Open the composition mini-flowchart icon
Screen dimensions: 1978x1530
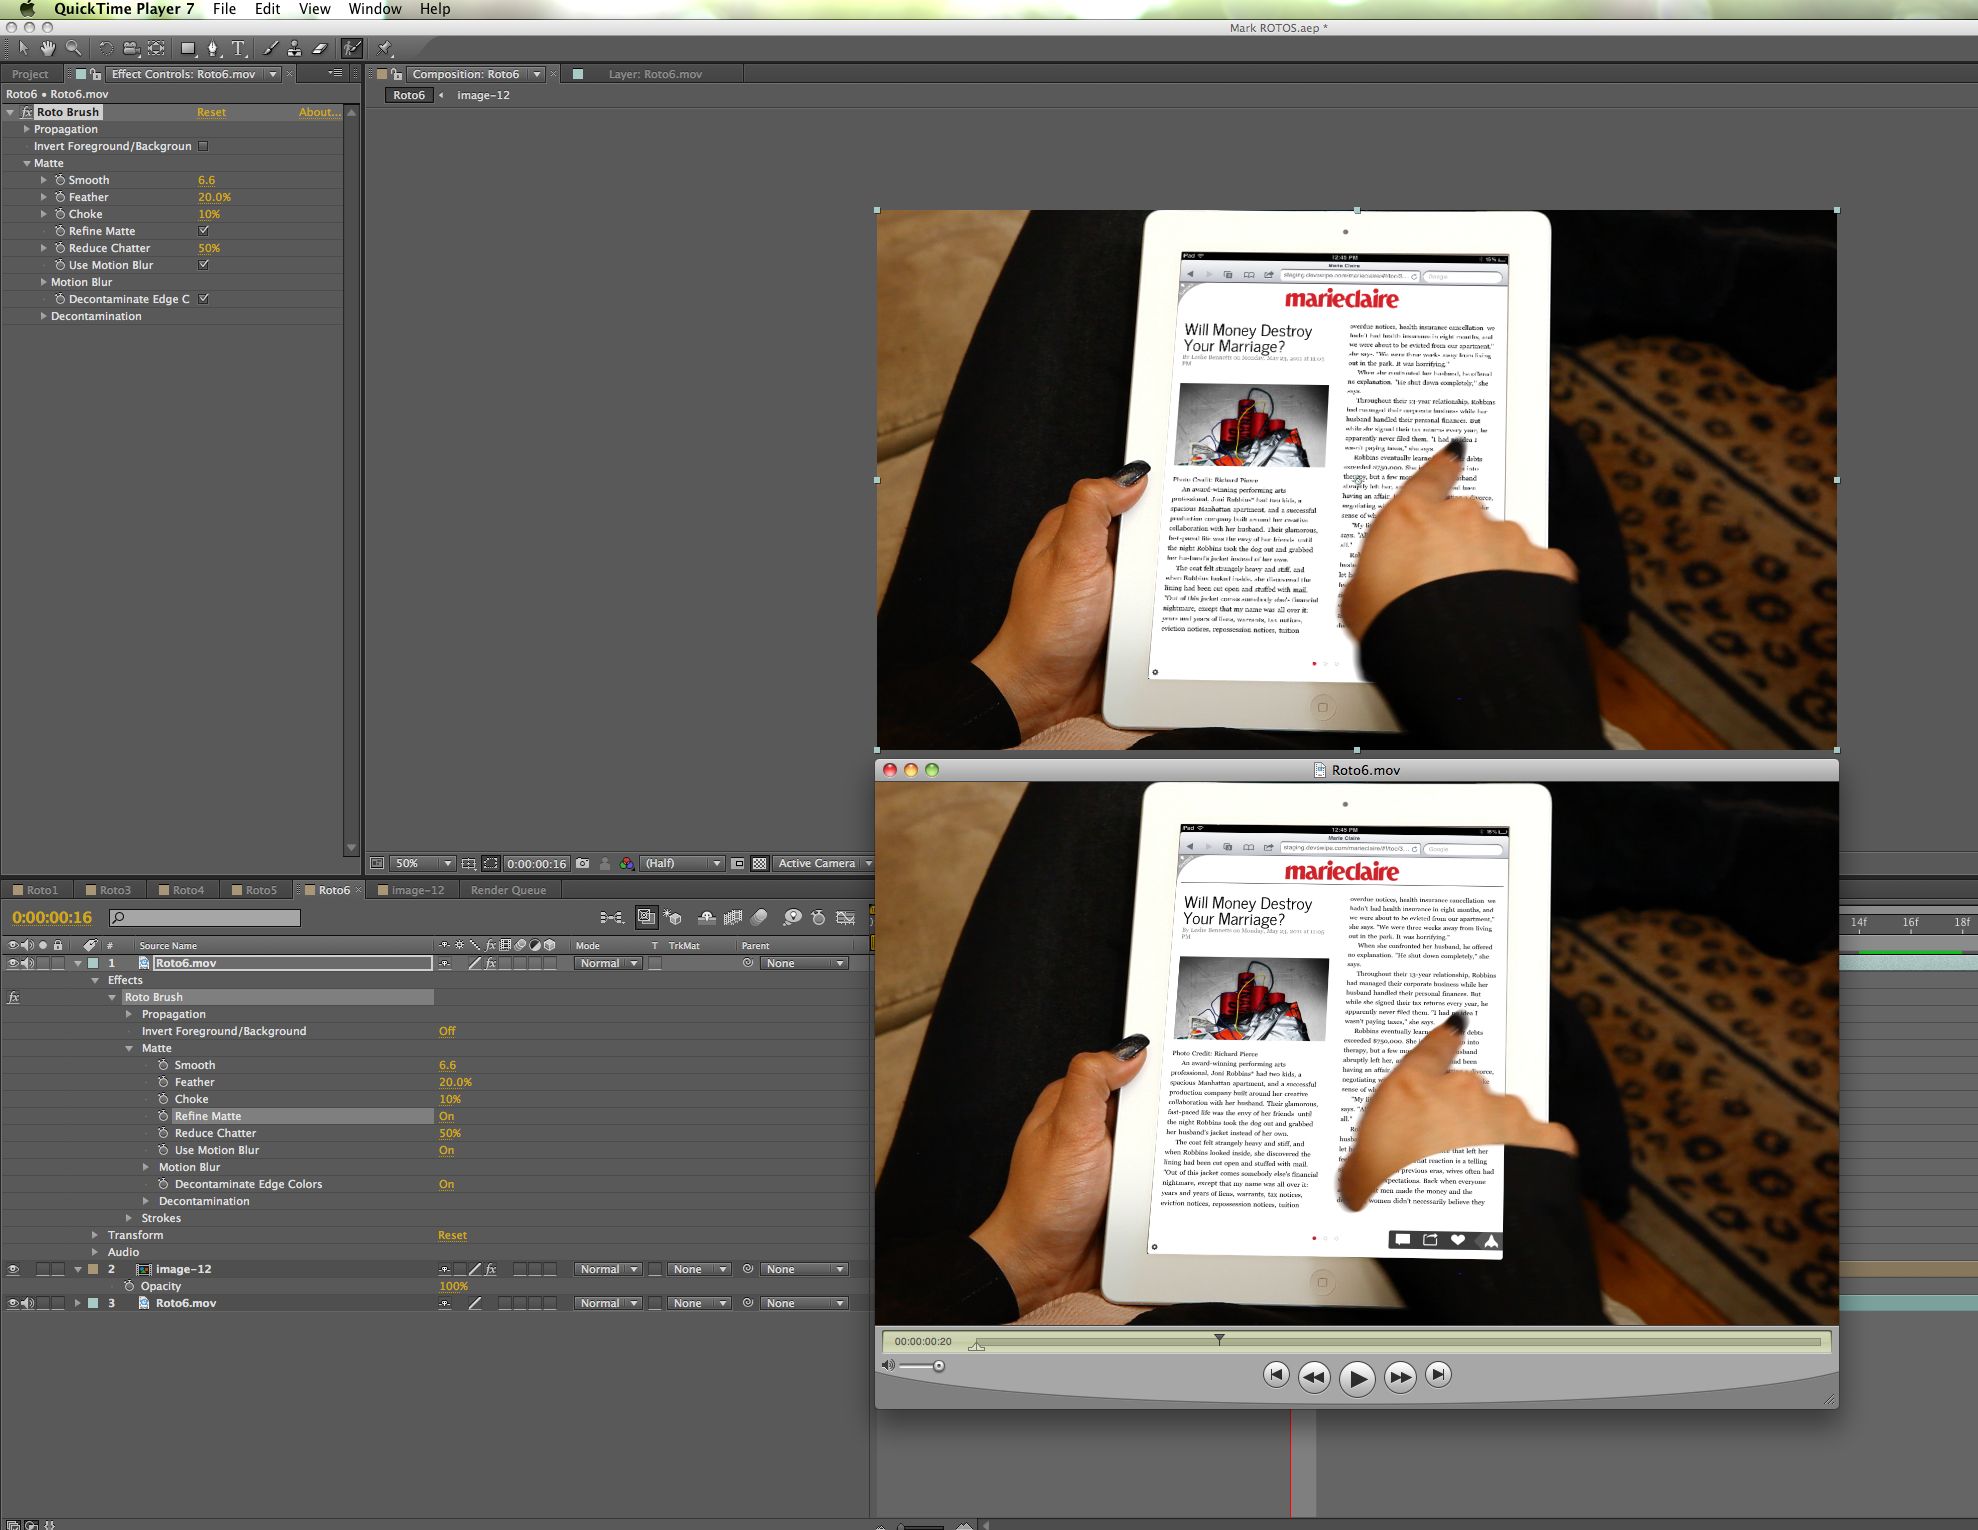[611, 917]
